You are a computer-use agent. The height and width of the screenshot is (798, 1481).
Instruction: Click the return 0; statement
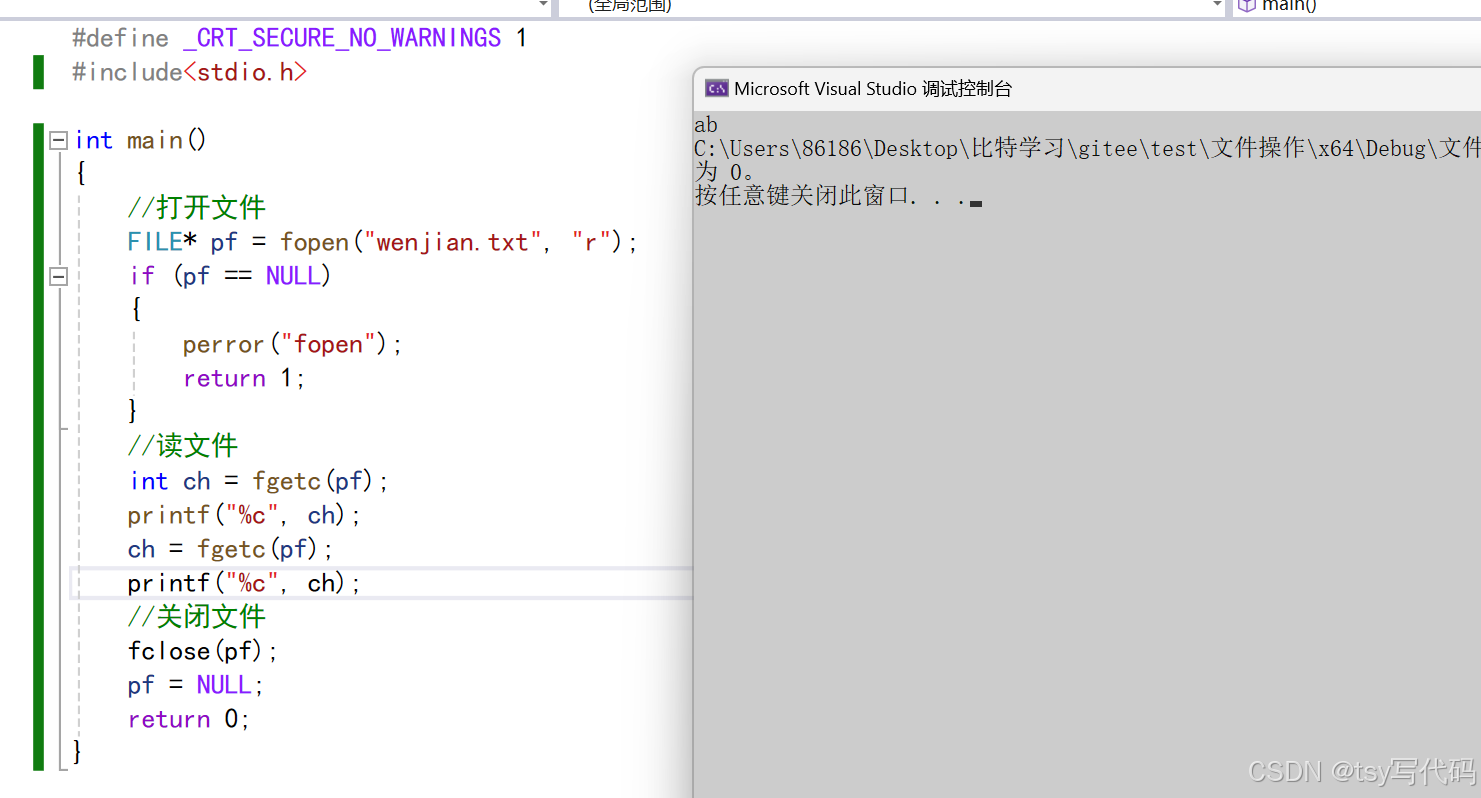[x=189, y=719]
